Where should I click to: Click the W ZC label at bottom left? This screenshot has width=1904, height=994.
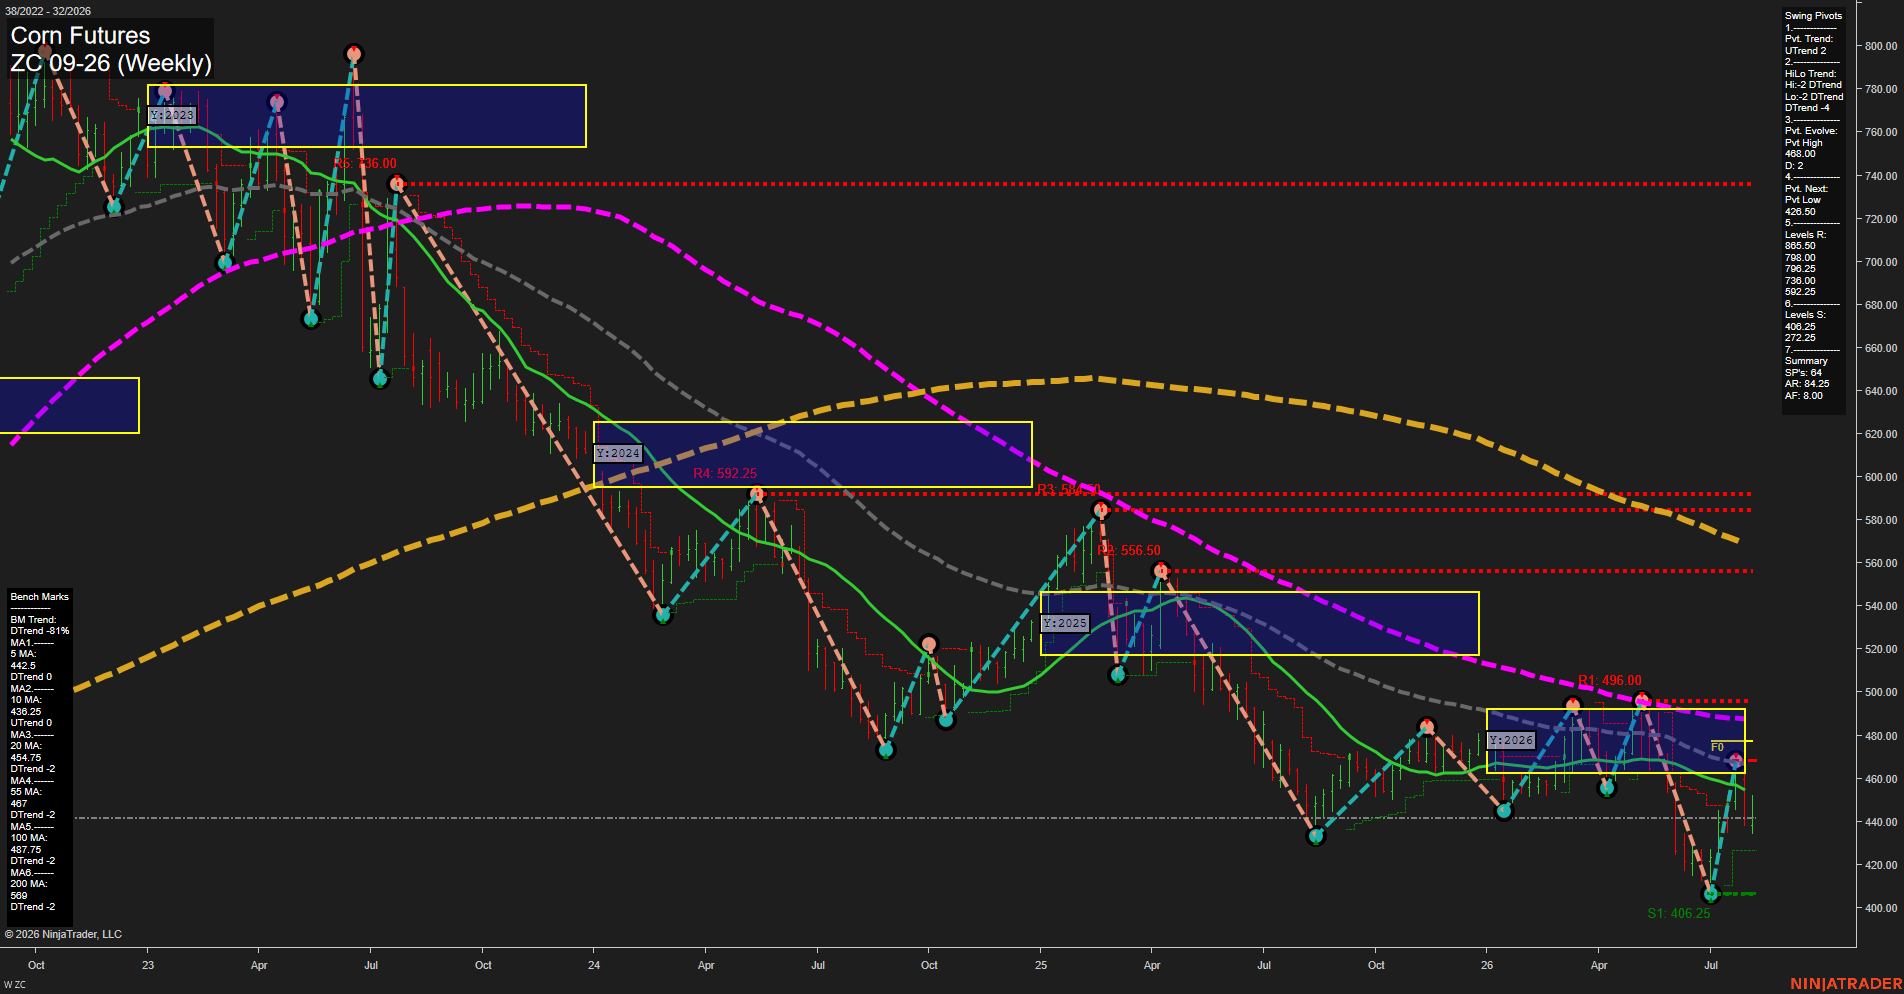pyautogui.click(x=15, y=985)
